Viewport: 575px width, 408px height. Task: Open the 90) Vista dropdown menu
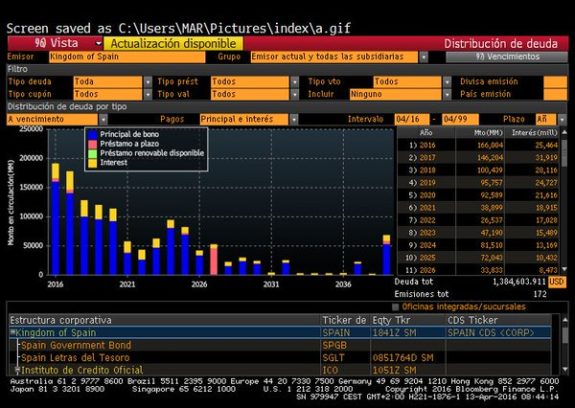point(55,43)
